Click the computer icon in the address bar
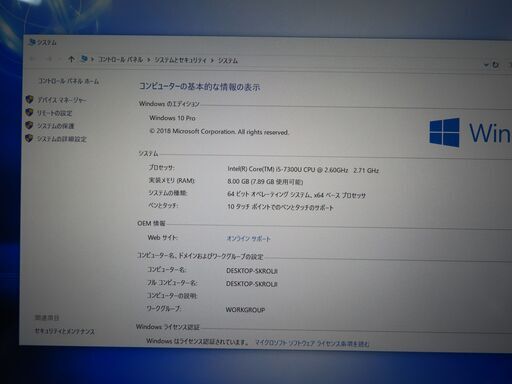 click(84, 59)
